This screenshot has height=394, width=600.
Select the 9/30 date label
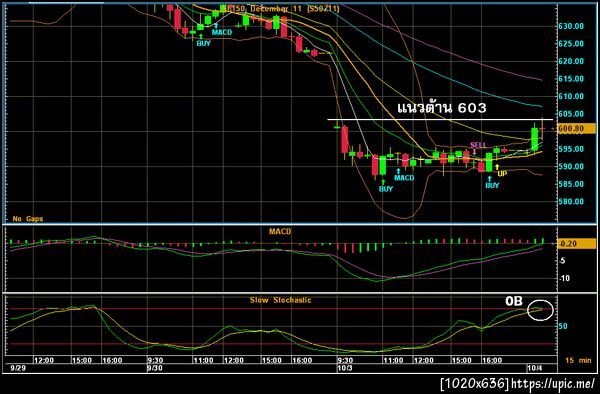point(155,368)
